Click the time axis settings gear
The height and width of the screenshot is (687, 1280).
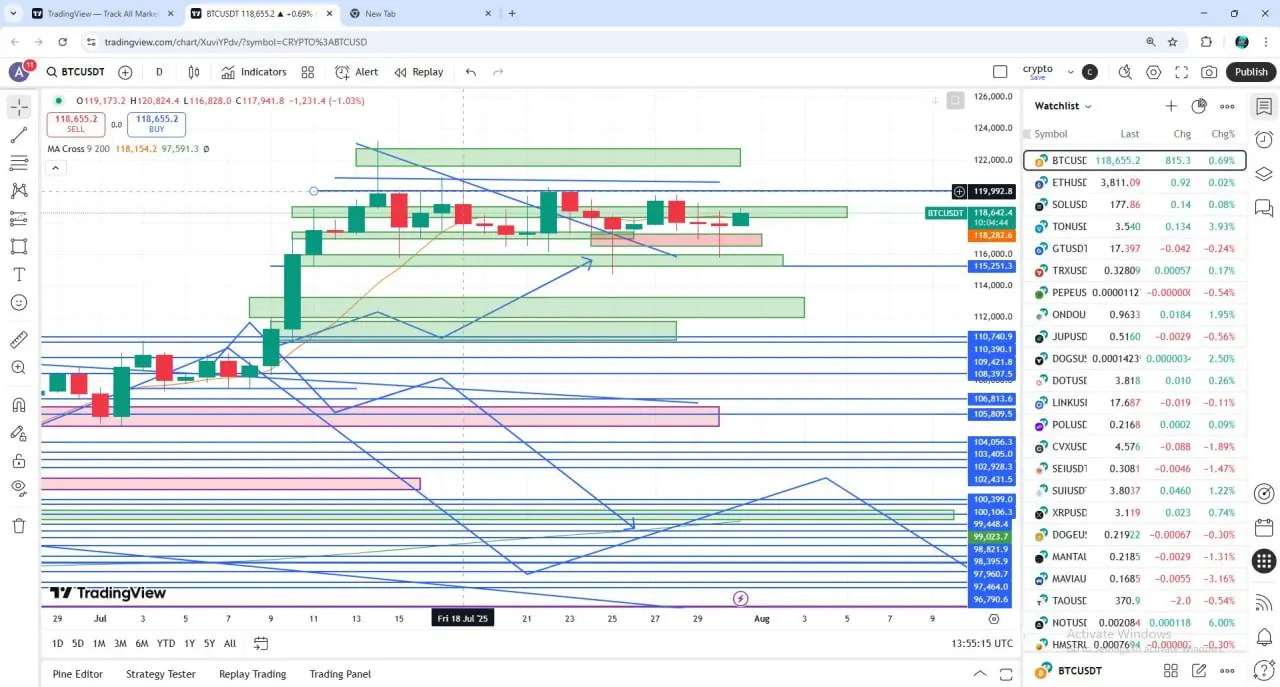993,619
